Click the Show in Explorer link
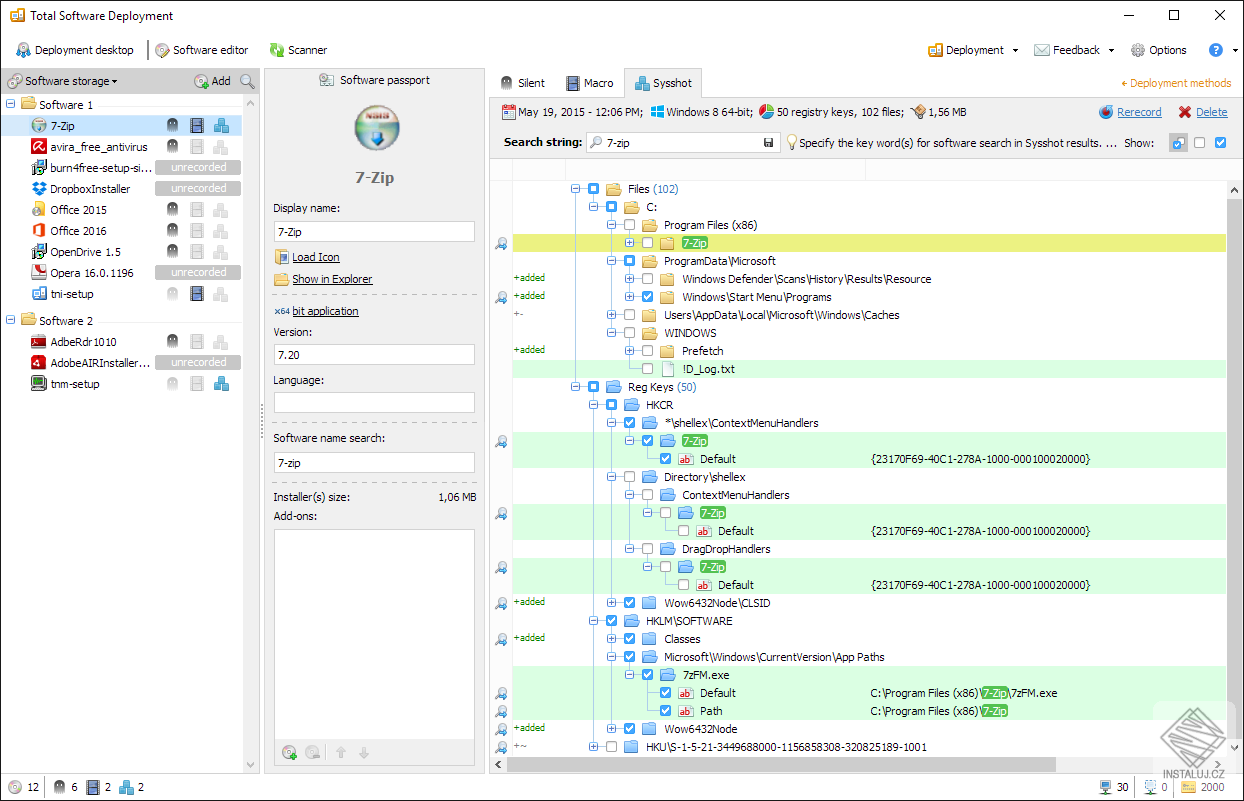This screenshot has width=1244, height=801. pyautogui.click(x=332, y=279)
